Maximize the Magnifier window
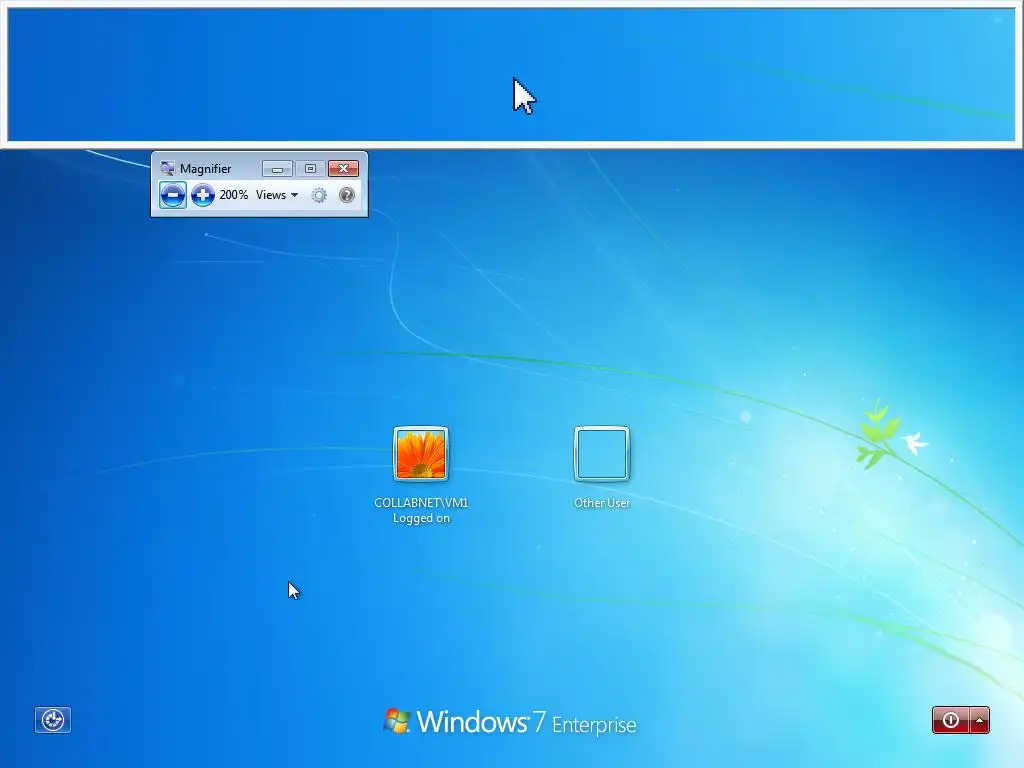The height and width of the screenshot is (768, 1024). pyautogui.click(x=310, y=169)
